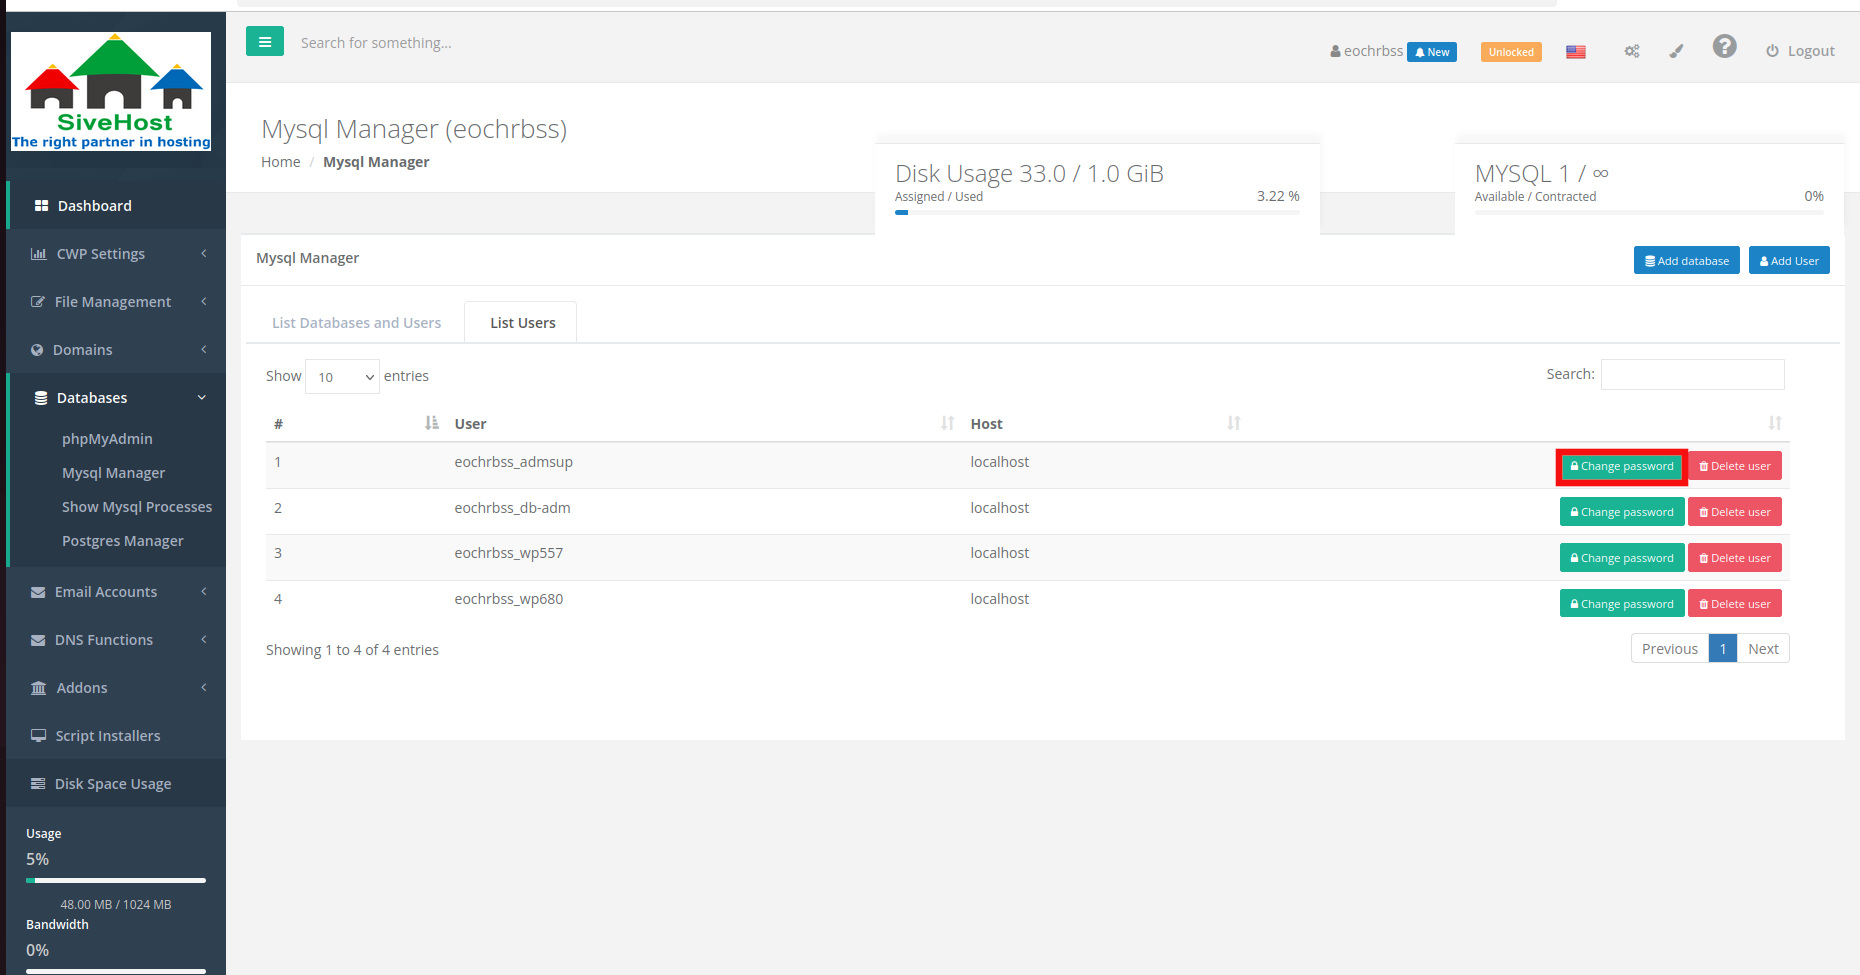
Task: Log out using the Logout link
Action: (x=1800, y=51)
